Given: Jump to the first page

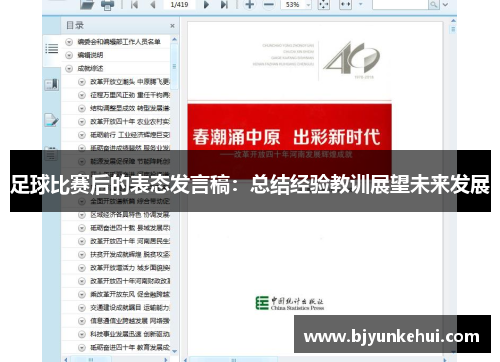Looking at the screenshot, I should tap(135, 5).
